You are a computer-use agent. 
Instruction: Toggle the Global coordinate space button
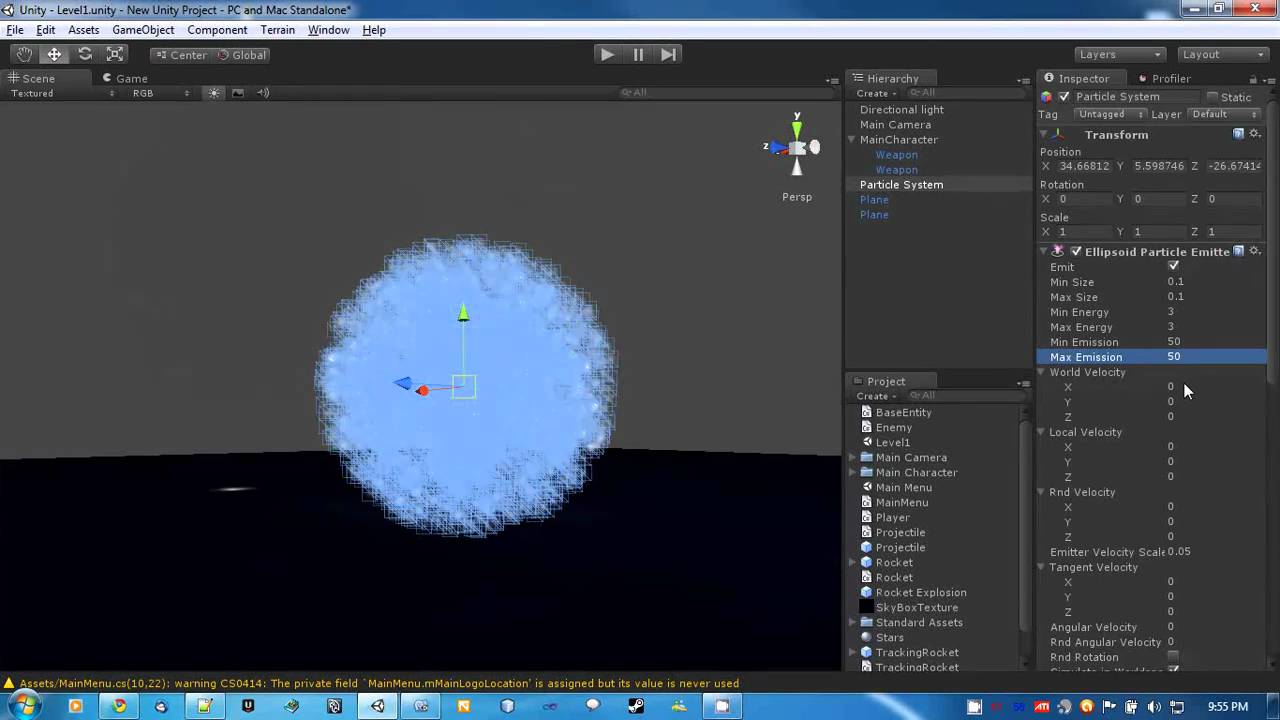pos(242,55)
